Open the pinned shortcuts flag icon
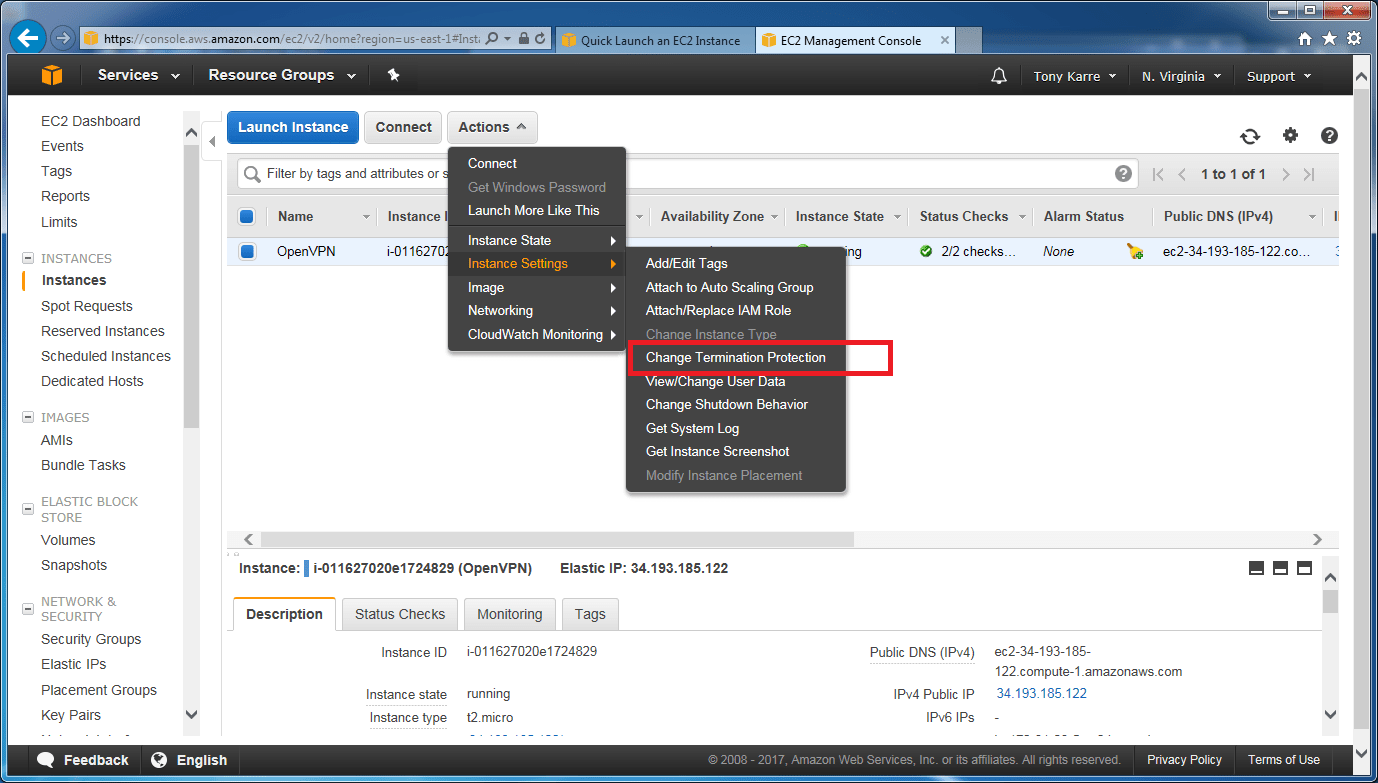 point(392,74)
